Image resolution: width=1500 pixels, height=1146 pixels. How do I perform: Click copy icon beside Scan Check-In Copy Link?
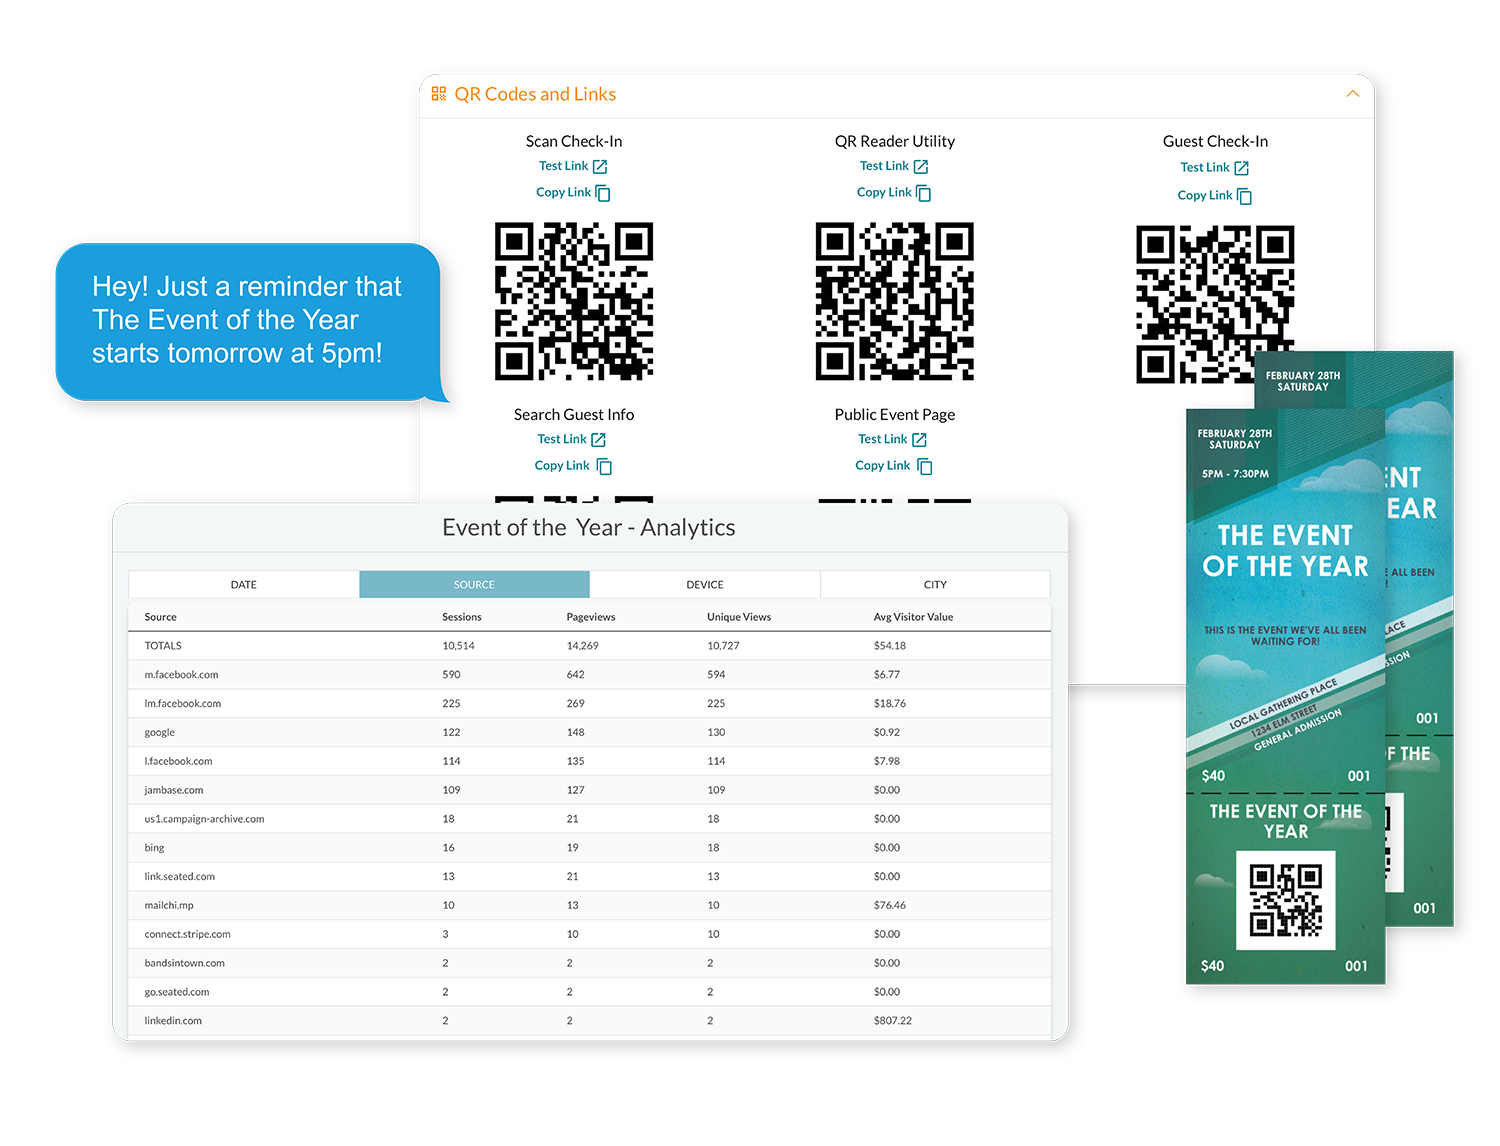[603, 193]
